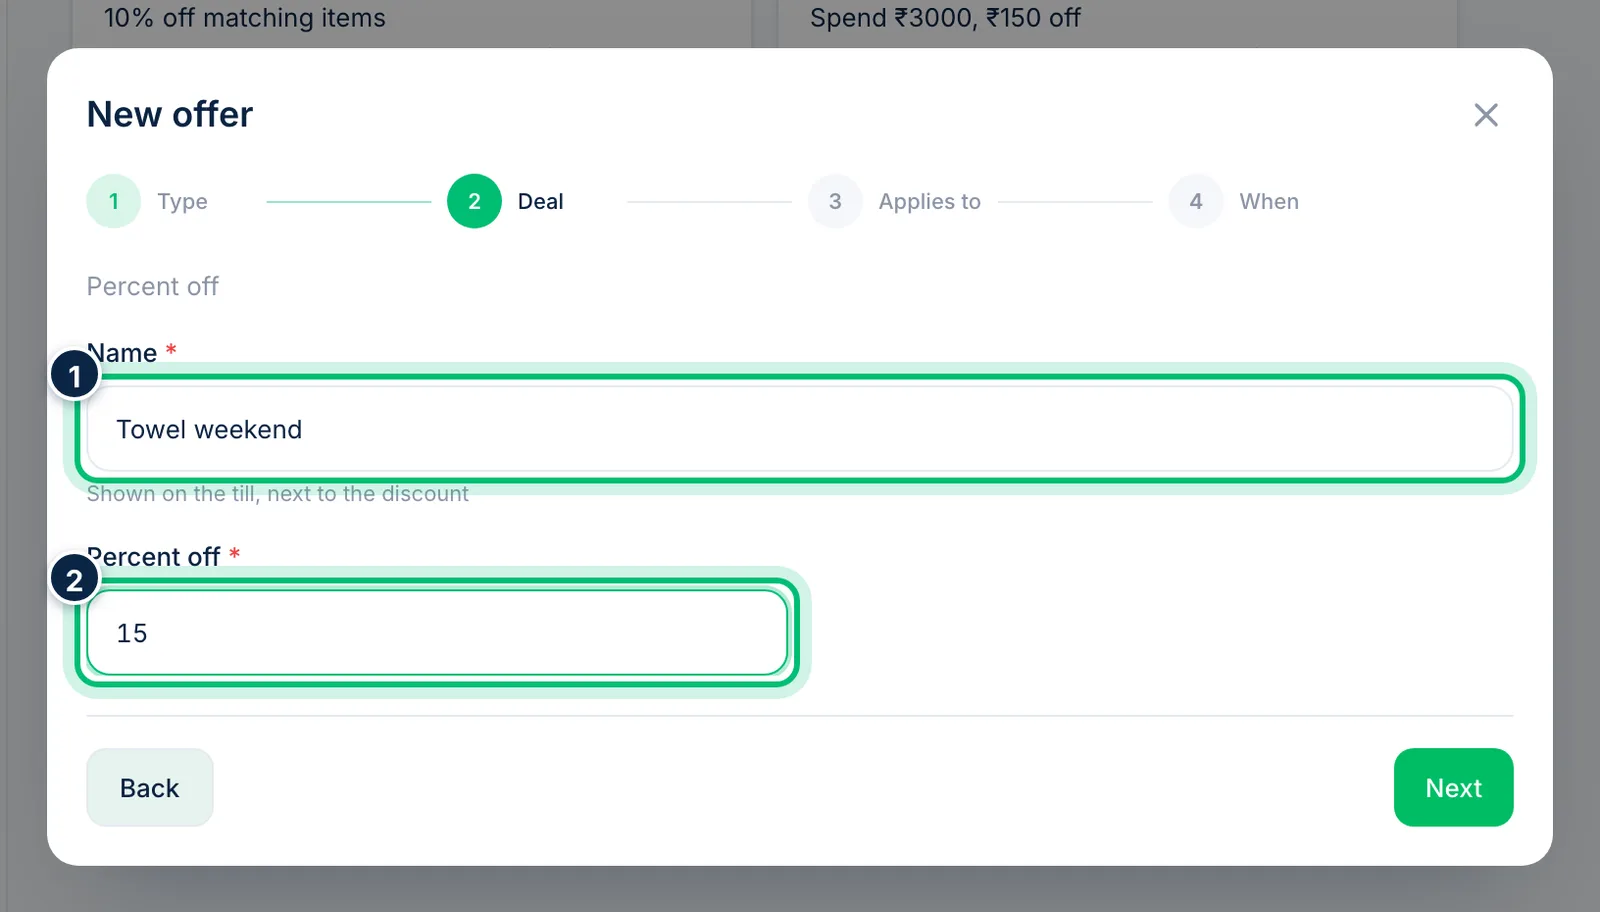Go to step 1 Type

[148, 201]
